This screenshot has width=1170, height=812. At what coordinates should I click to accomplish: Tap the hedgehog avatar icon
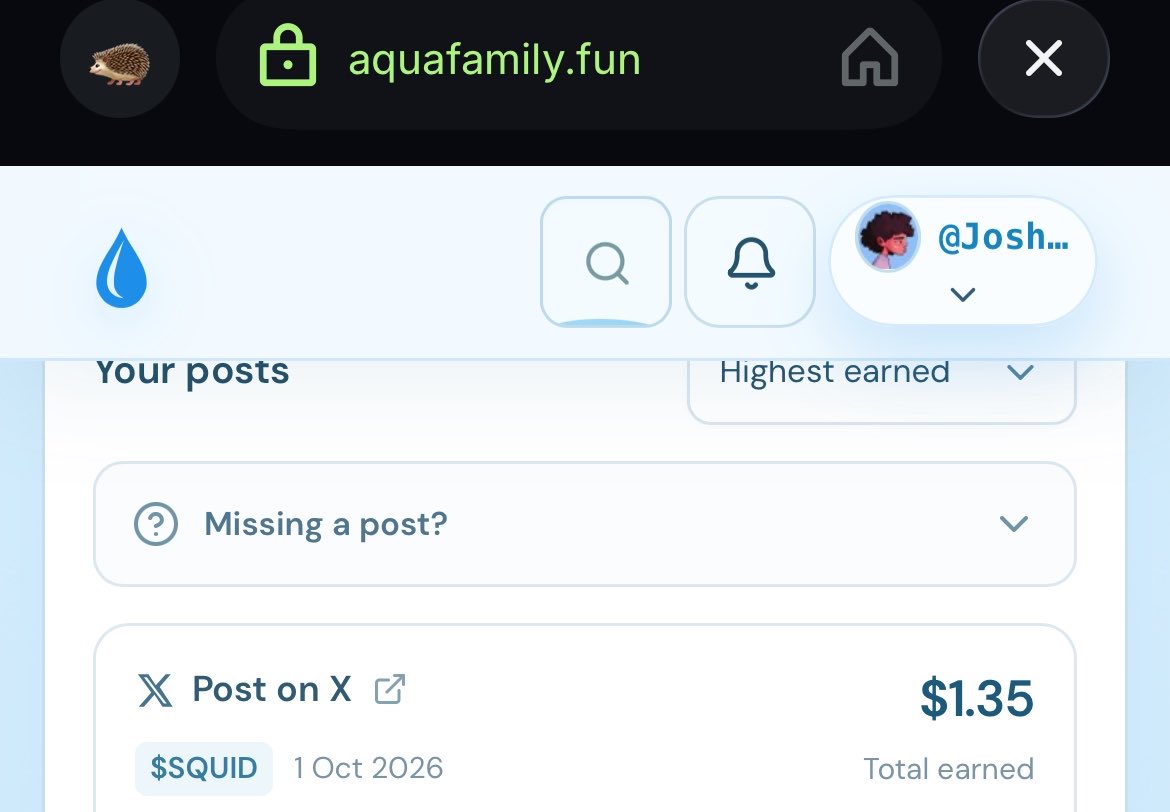(x=119, y=59)
